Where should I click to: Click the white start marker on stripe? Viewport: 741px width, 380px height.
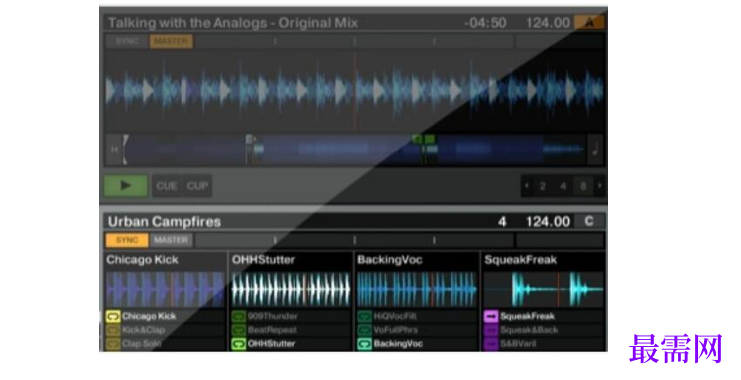coord(125,149)
